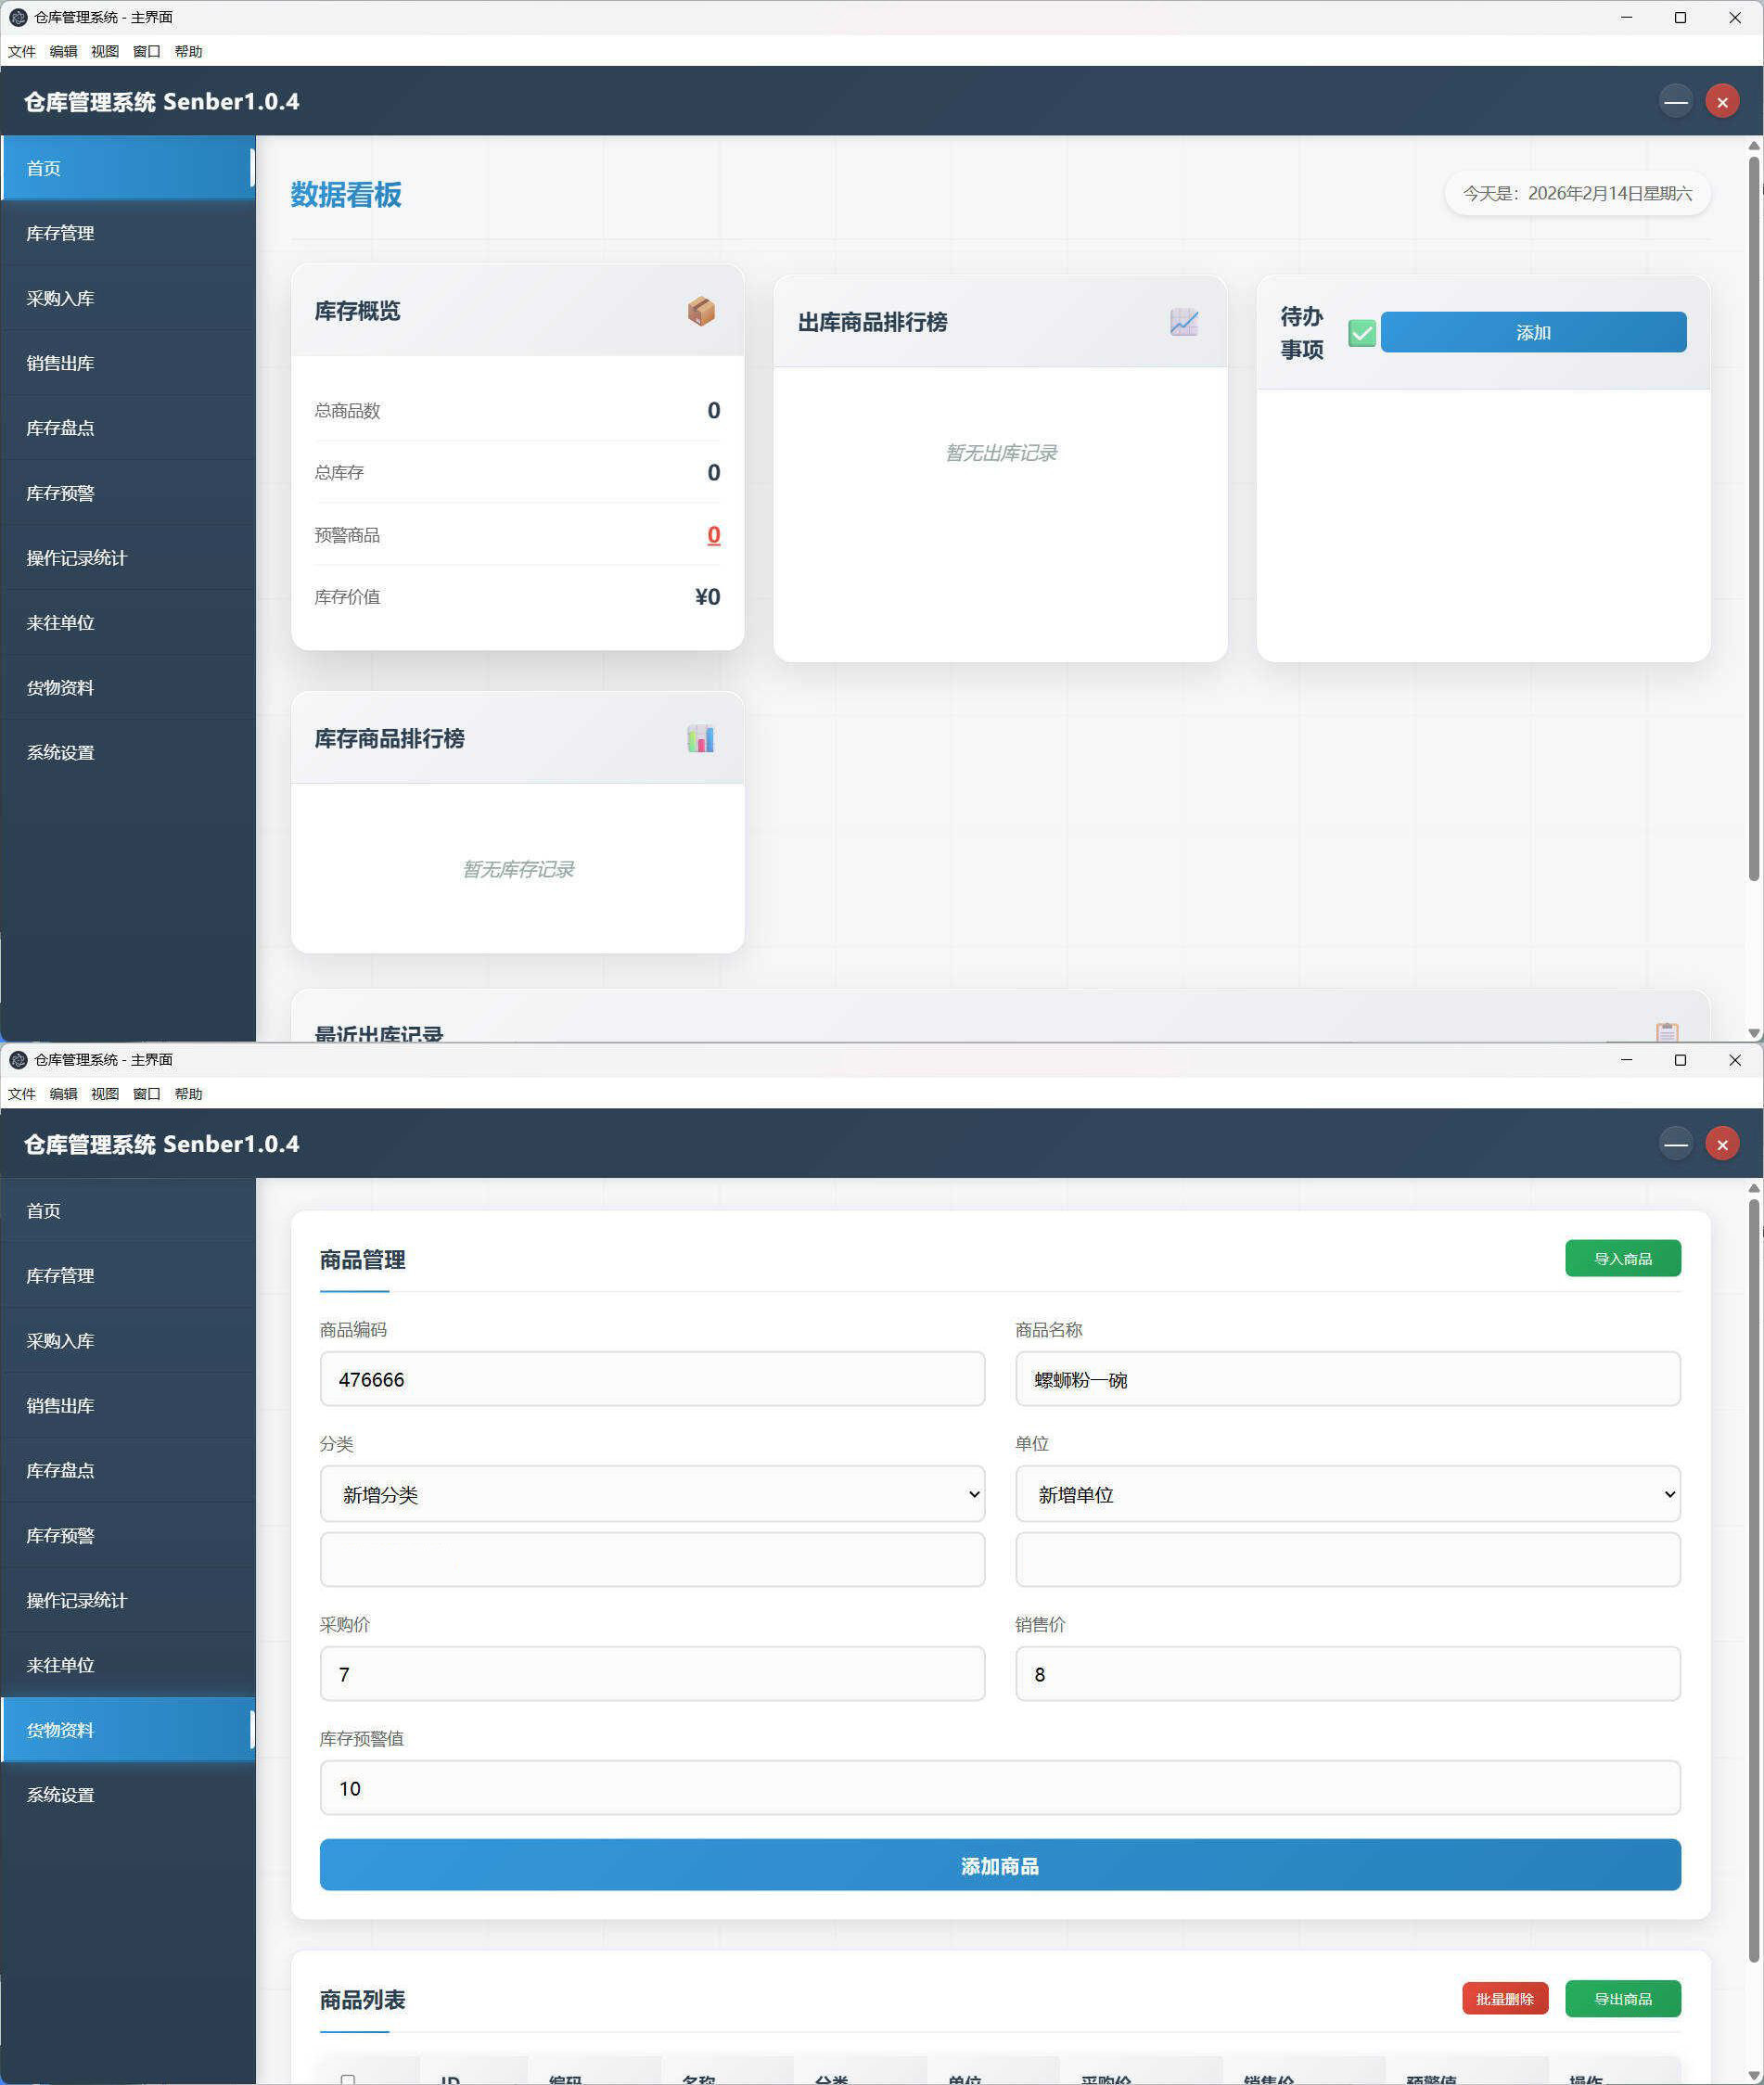
Task: Click the red 预警商品 count link
Action: point(713,535)
